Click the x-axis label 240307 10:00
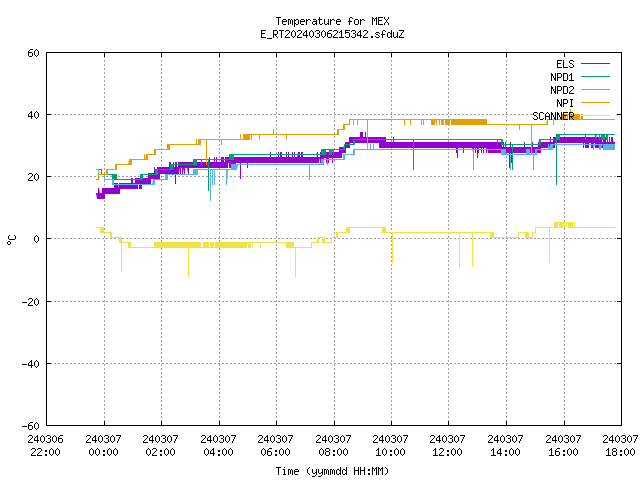The width and height of the screenshot is (640, 480). click(x=391, y=446)
